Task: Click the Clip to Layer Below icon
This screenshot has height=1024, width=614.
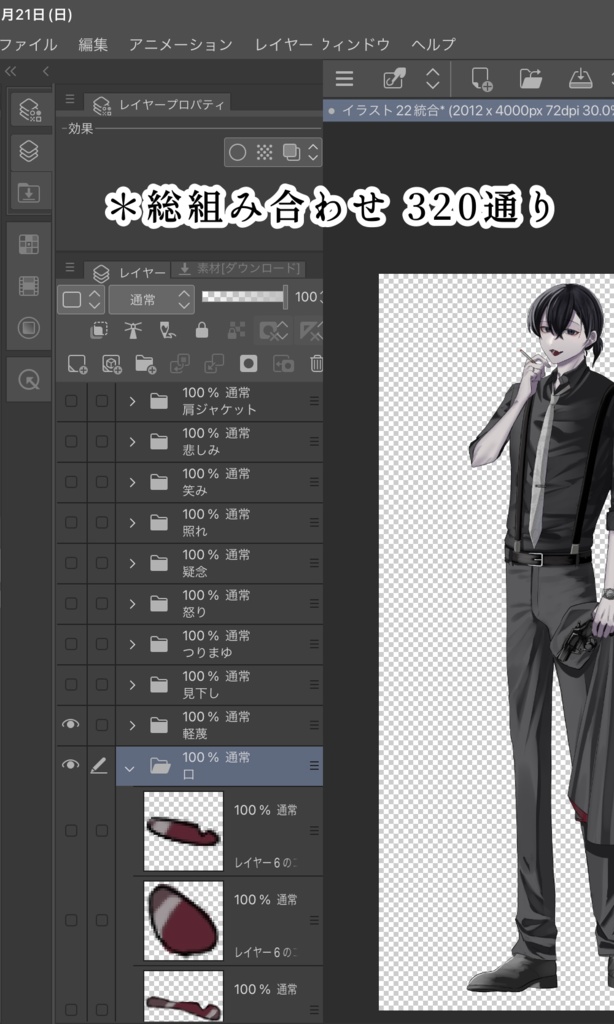Action: pos(99,331)
